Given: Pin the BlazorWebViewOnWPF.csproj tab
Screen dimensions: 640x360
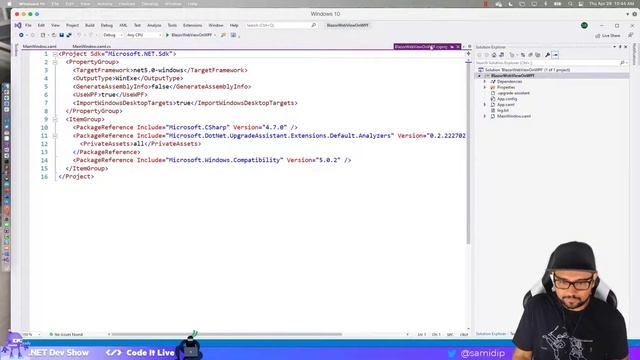Looking at the screenshot, I should (x=452, y=47).
